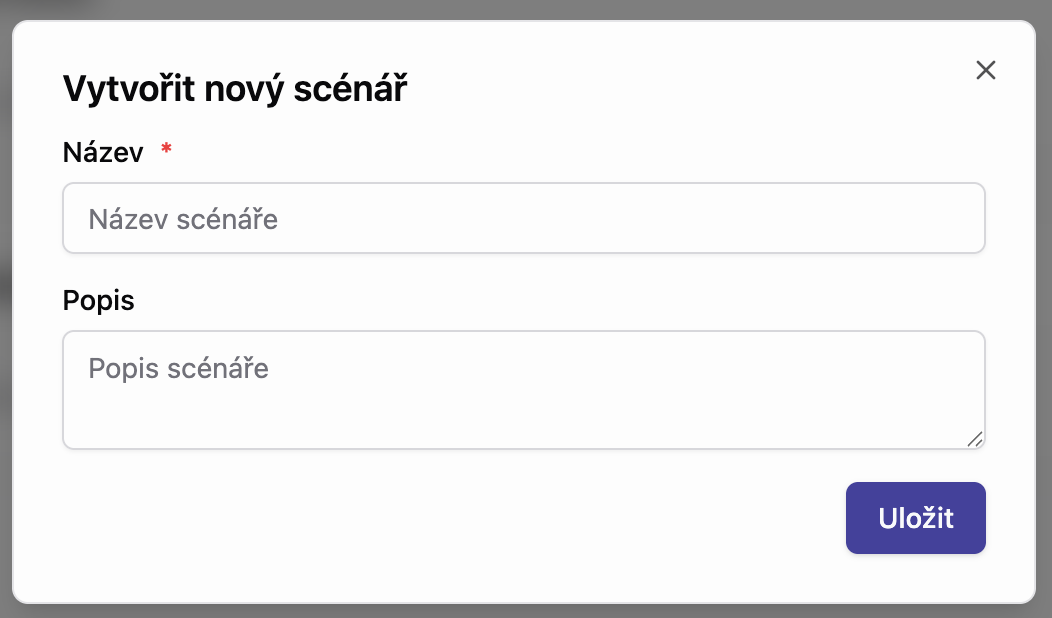This screenshot has height=618, width=1052.
Task: Click the dialog title Vytvořit nový scénář
Action: click(235, 88)
